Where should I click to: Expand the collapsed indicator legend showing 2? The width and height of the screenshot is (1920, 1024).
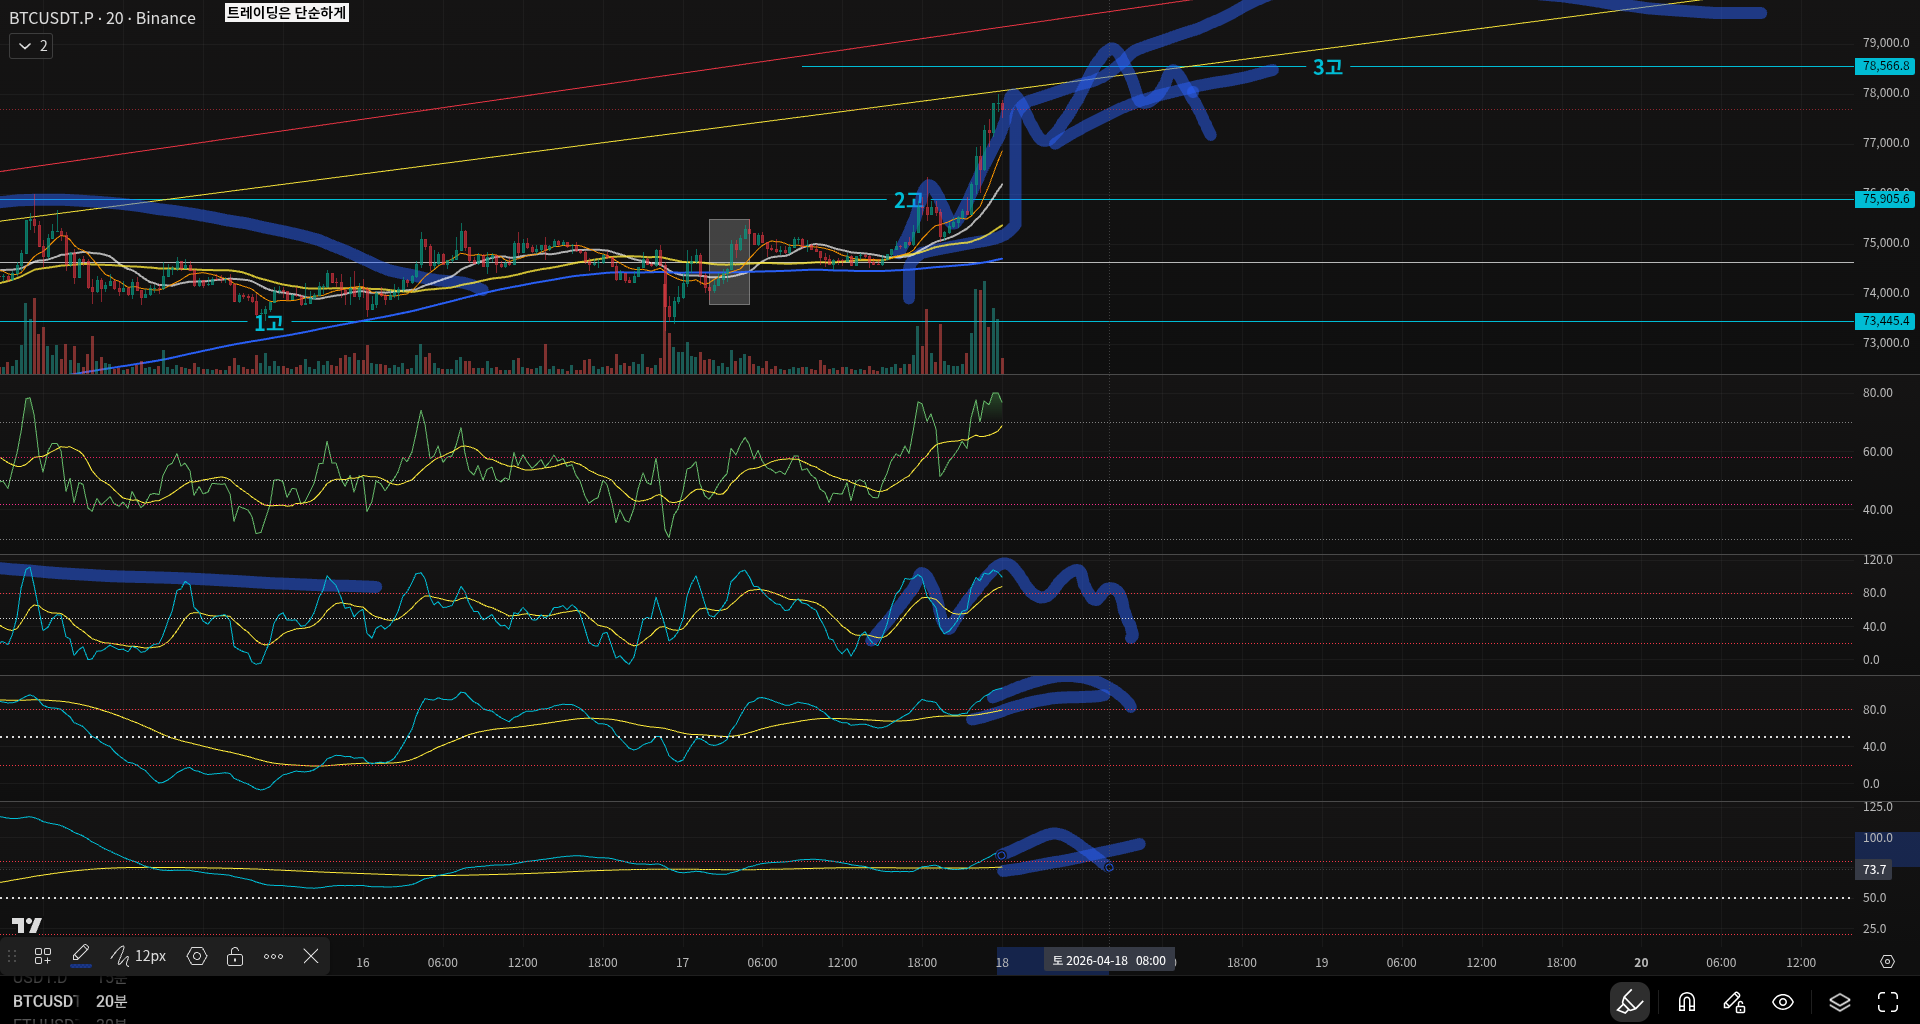click(31, 46)
